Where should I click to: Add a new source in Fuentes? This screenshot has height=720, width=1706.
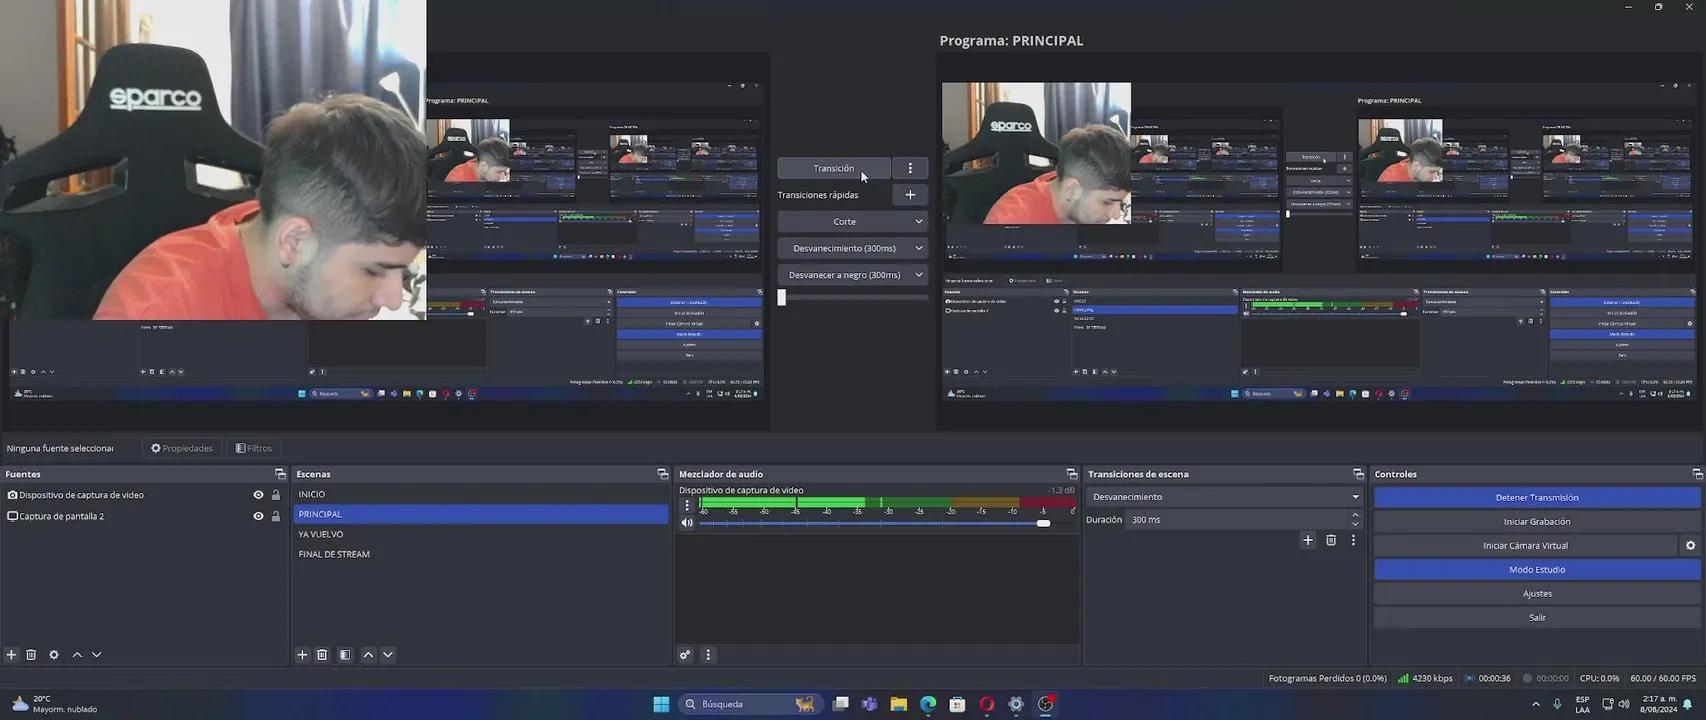(11, 655)
